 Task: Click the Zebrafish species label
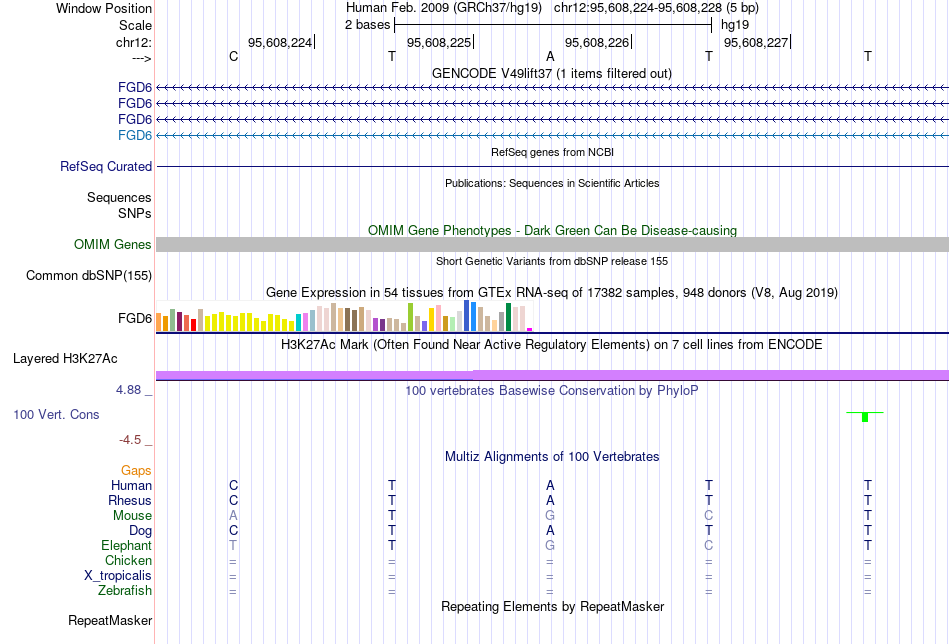(125, 590)
